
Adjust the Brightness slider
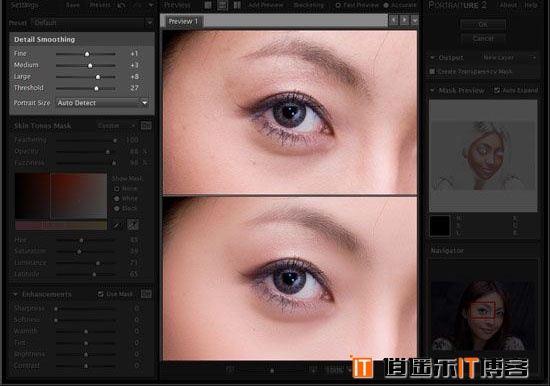click(x=86, y=354)
